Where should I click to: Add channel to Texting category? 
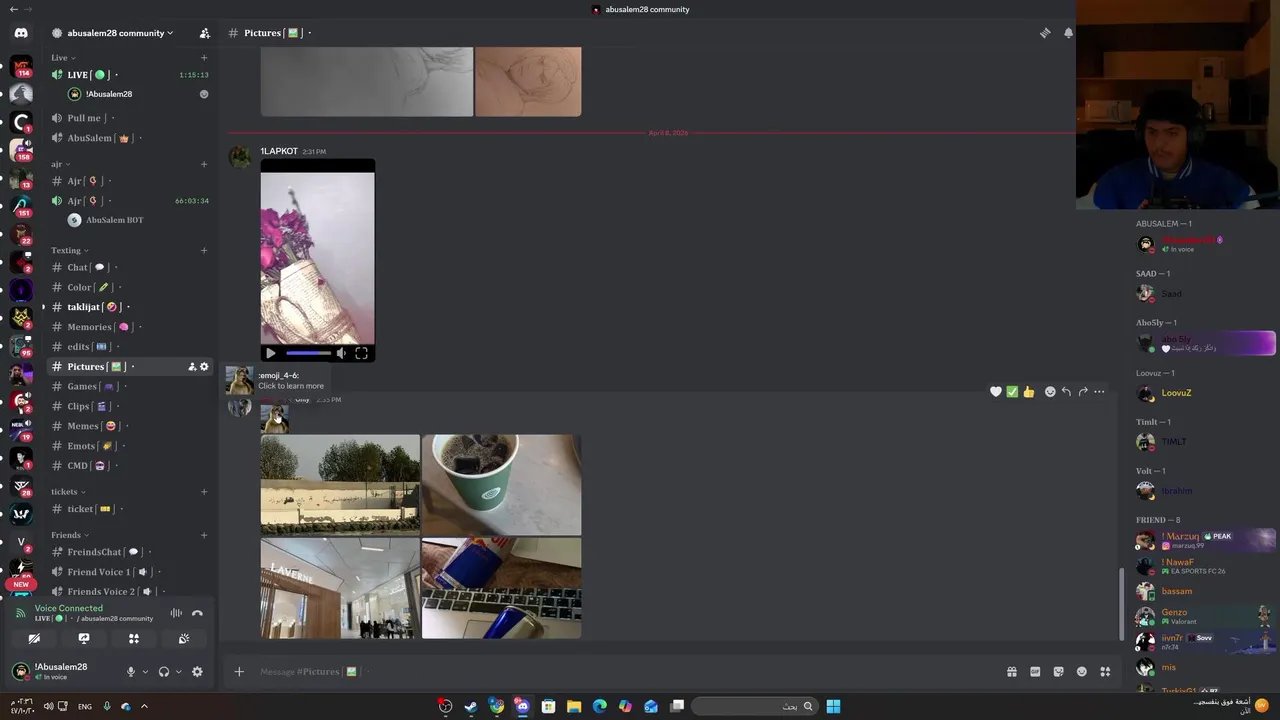pos(204,250)
